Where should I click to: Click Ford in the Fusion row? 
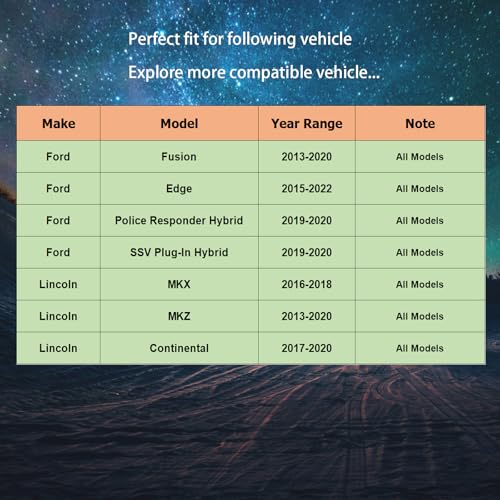pos(58,157)
